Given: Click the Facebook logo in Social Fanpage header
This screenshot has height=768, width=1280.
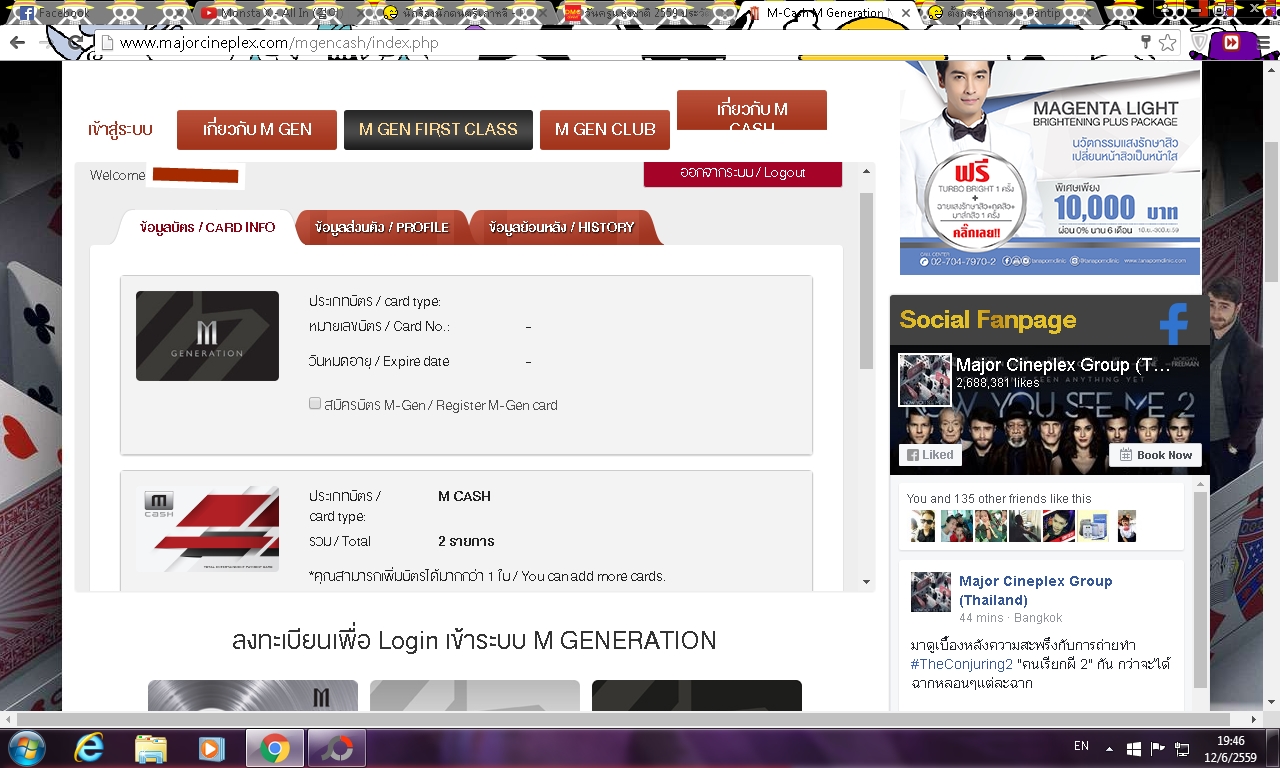Looking at the screenshot, I should (1174, 324).
